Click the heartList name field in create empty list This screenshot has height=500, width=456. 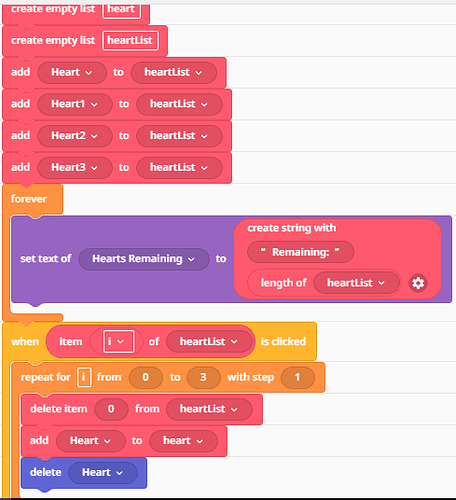tap(130, 40)
